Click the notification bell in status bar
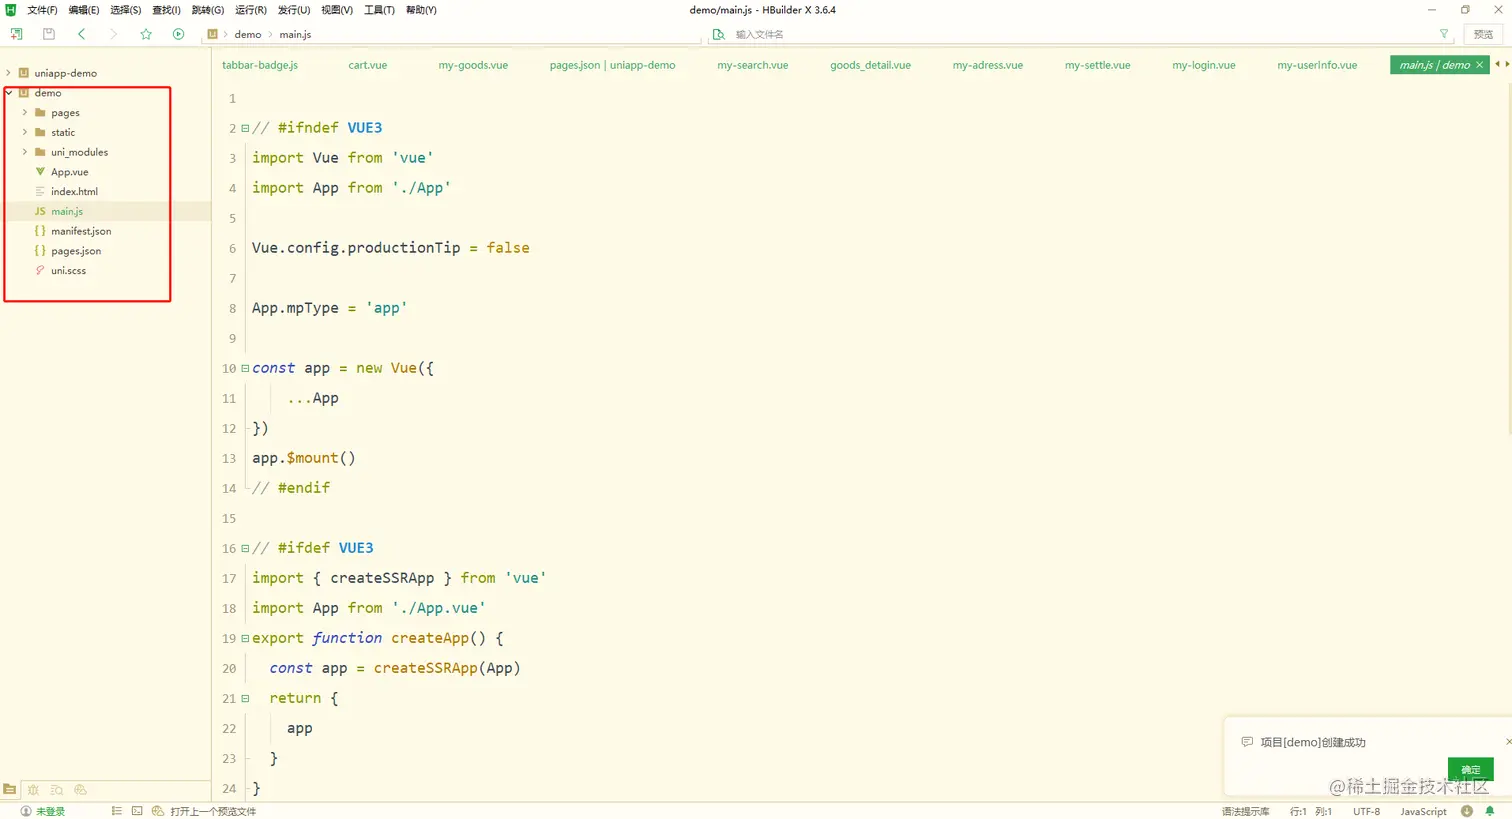Screen dimensions: 1512x819 1490,811
